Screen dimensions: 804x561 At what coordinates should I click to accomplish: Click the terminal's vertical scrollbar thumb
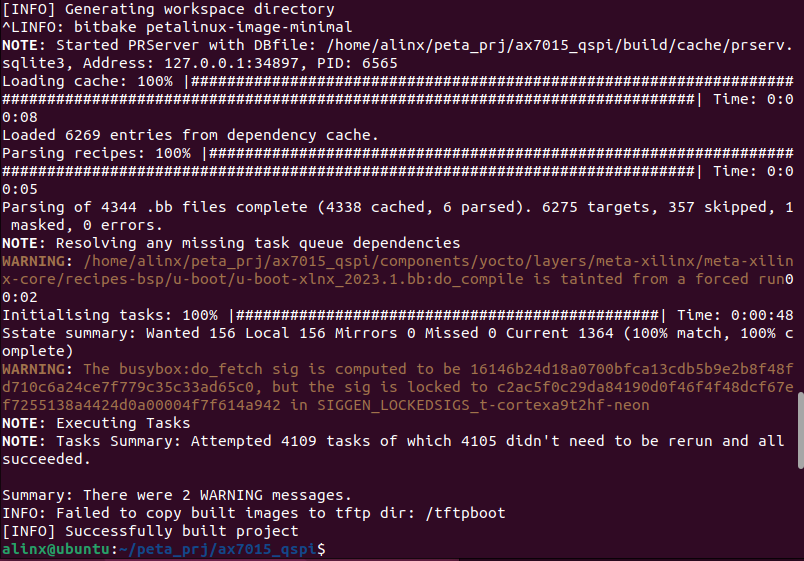coord(800,430)
